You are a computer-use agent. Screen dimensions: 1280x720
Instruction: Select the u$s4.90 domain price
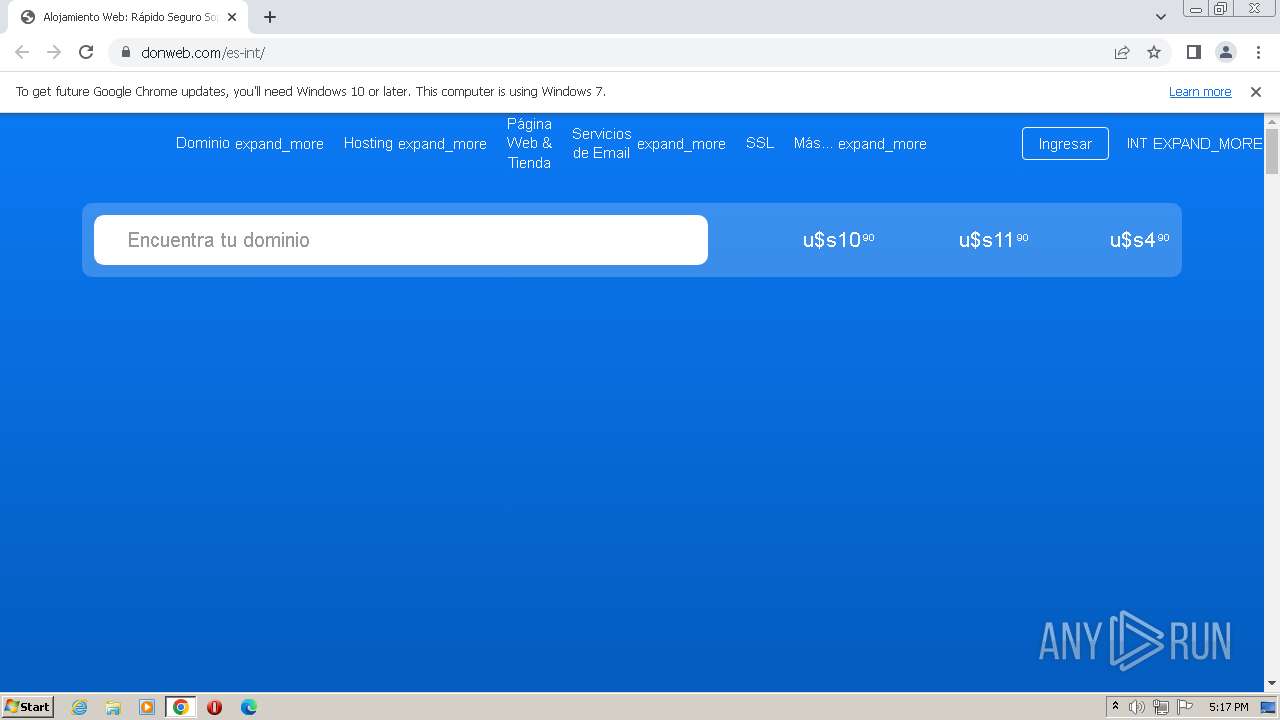(x=1139, y=240)
